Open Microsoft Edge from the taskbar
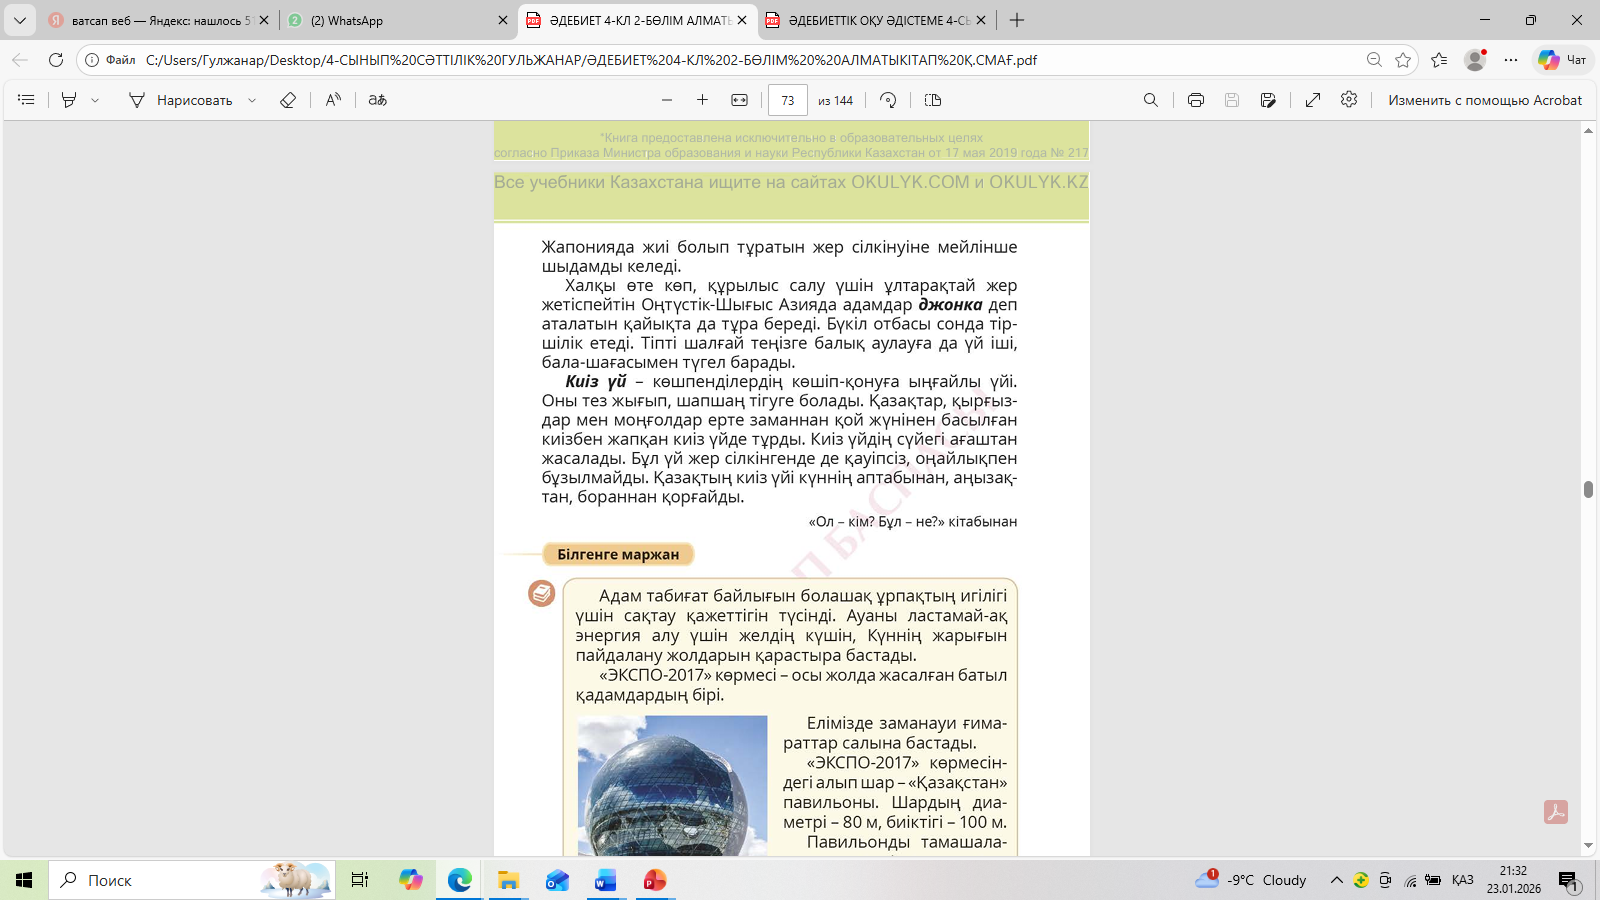The height and width of the screenshot is (900, 1600). pyautogui.click(x=460, y=880)
